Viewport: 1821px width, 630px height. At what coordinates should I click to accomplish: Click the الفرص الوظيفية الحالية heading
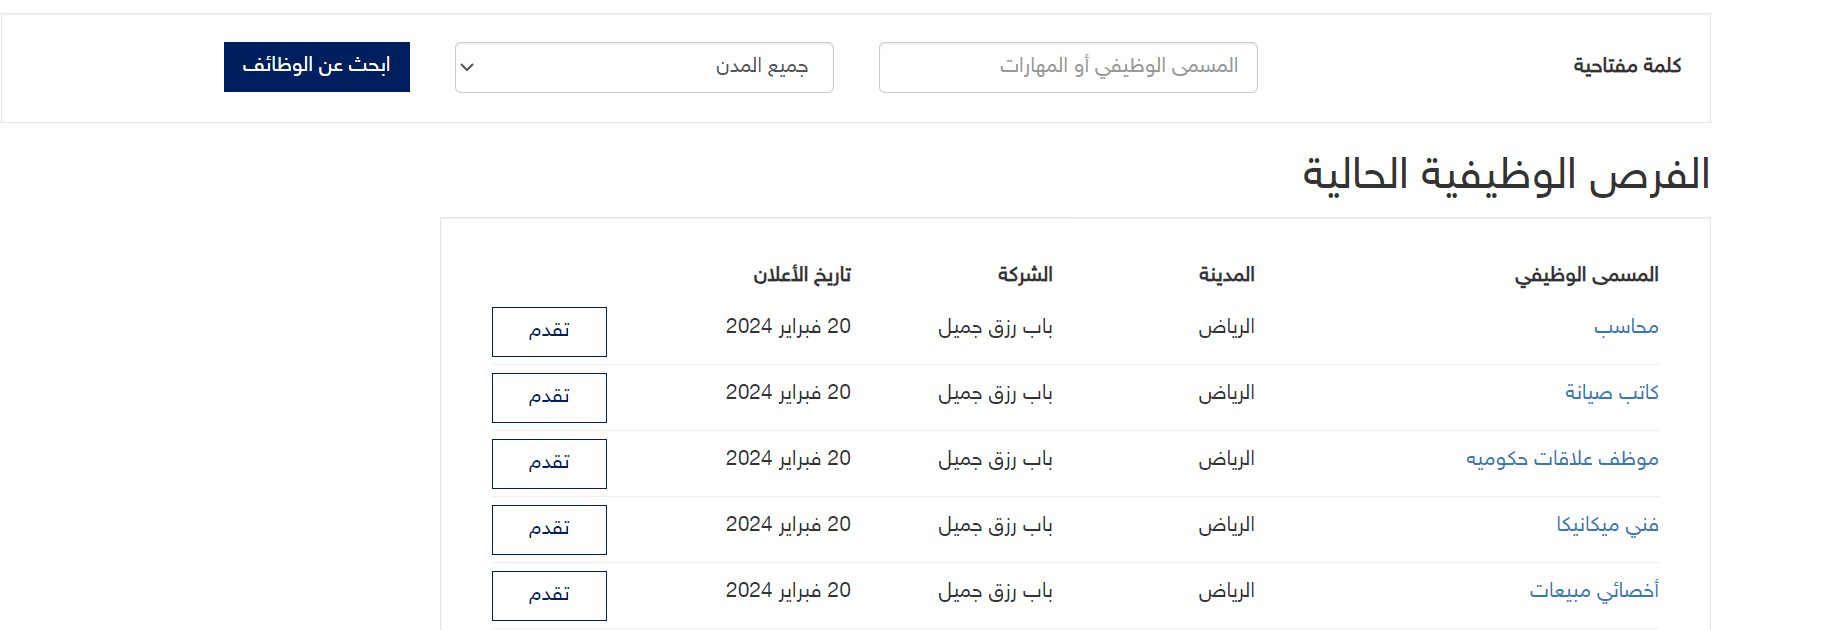pyautogui.click(x=1506, y=175)
